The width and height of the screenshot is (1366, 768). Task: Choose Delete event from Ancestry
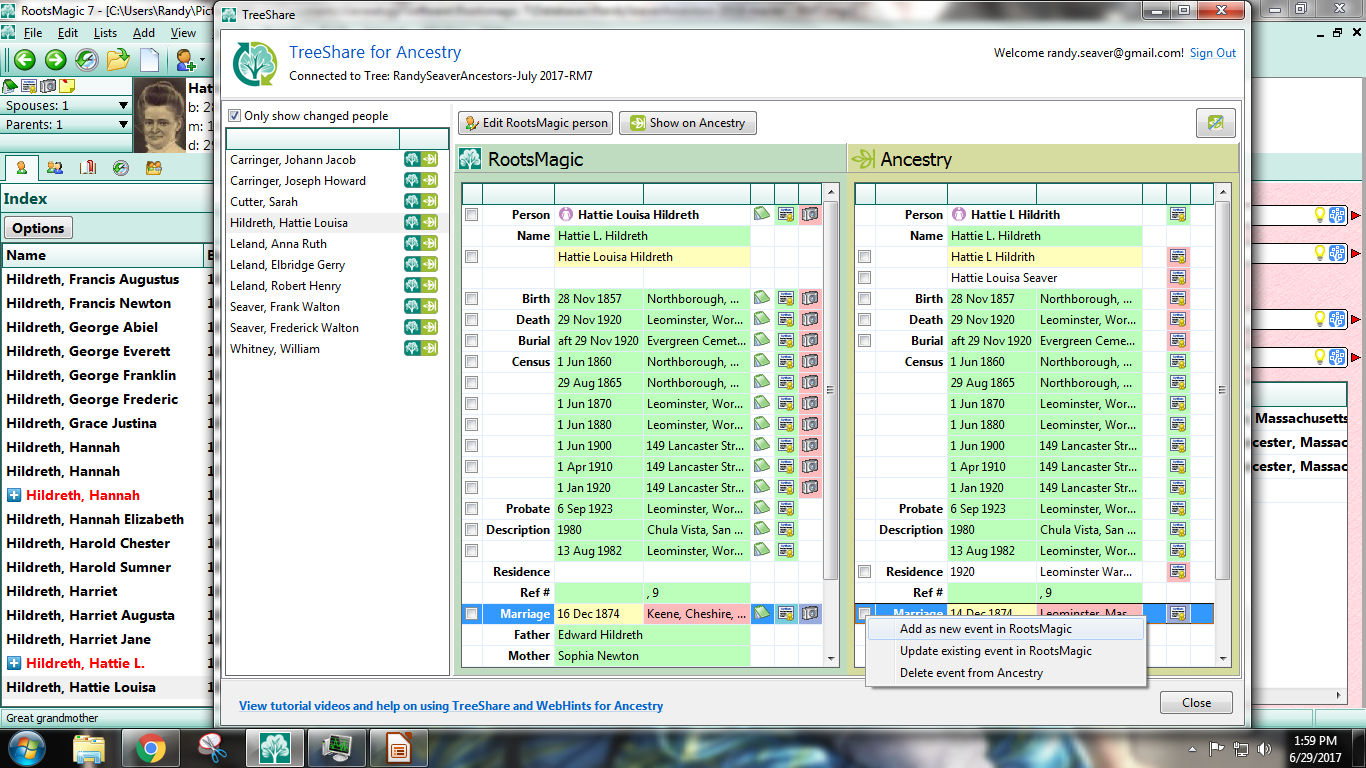point(1005,673)
